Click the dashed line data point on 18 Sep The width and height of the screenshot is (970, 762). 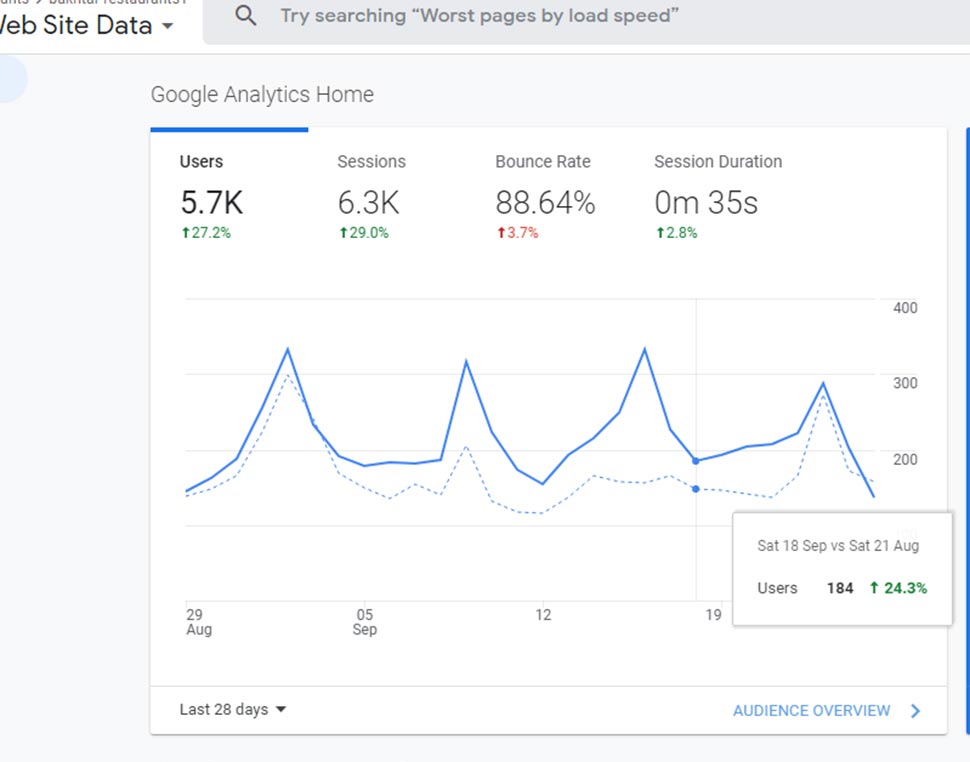696,489
